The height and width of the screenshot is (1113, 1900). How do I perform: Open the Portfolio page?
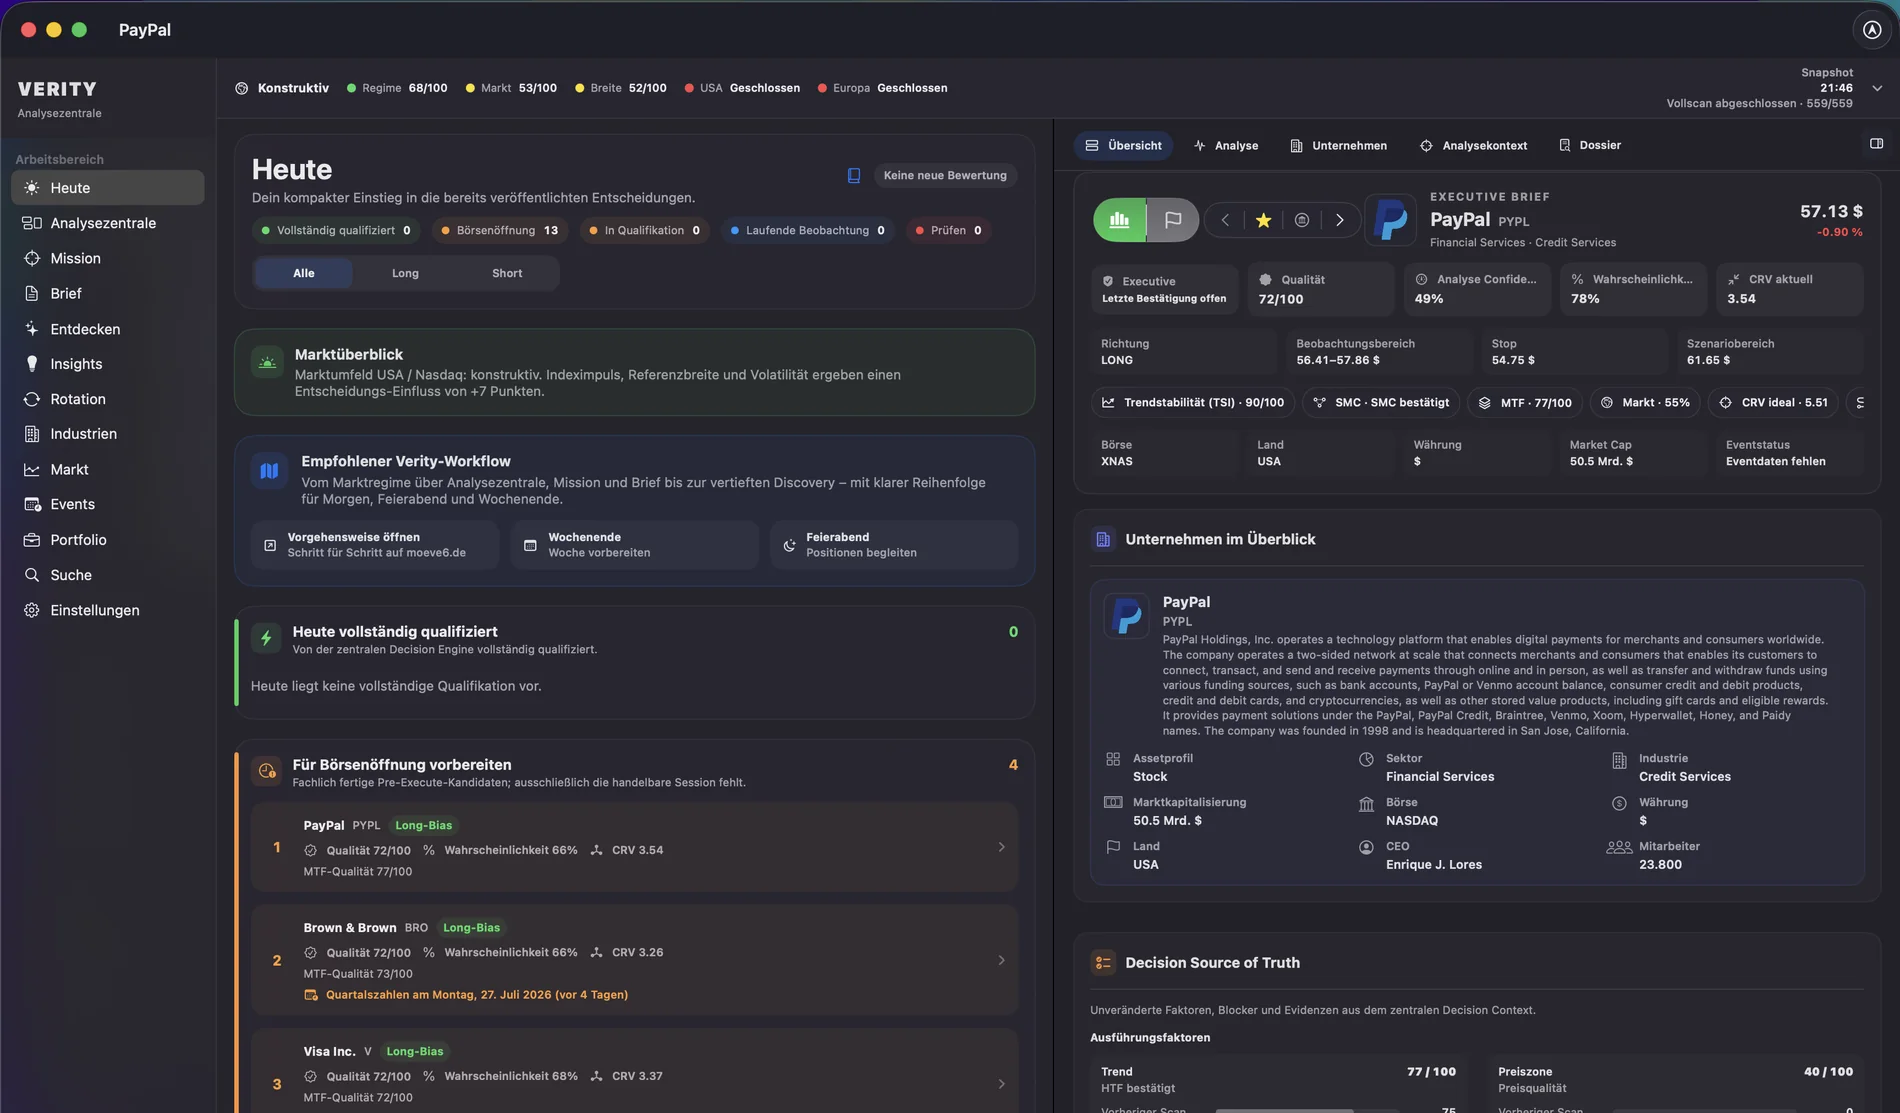(x=107, y=540)
